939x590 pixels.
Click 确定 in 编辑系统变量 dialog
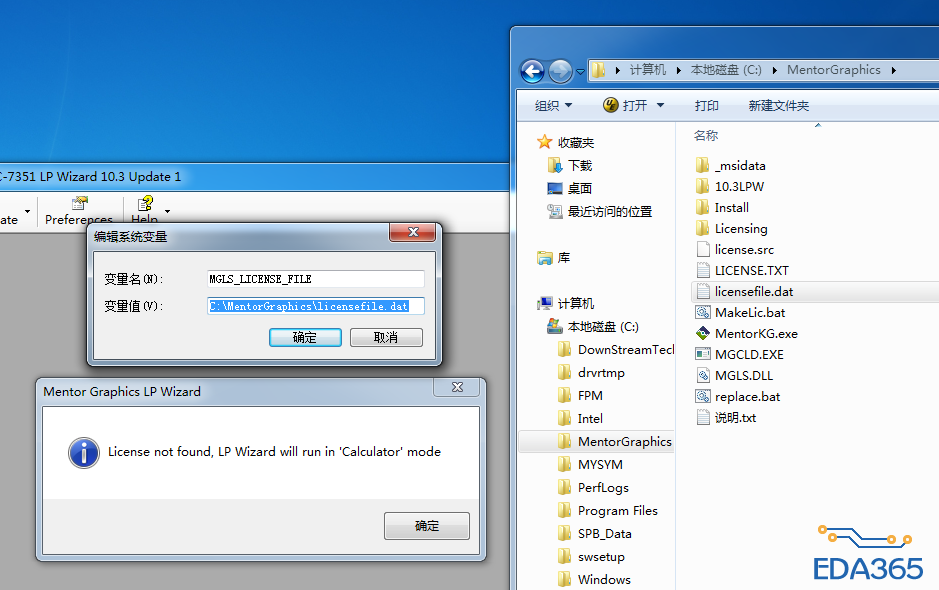(305, 337)
